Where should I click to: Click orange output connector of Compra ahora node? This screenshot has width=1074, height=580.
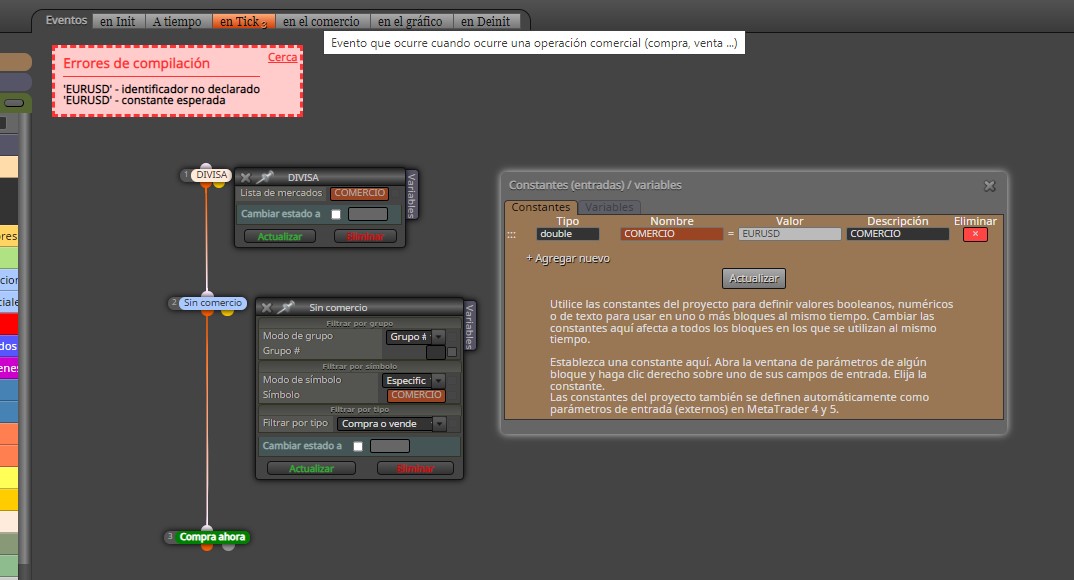pyautogui.click(x=207, y=546)
